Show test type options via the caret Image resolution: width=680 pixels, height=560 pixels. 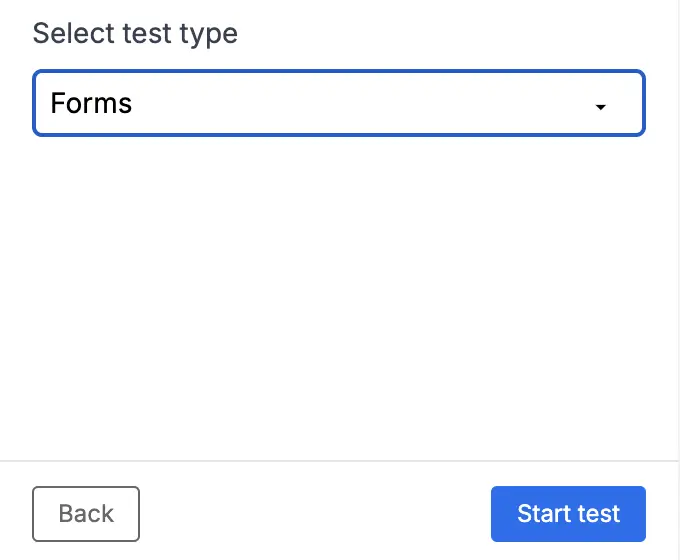600,106
